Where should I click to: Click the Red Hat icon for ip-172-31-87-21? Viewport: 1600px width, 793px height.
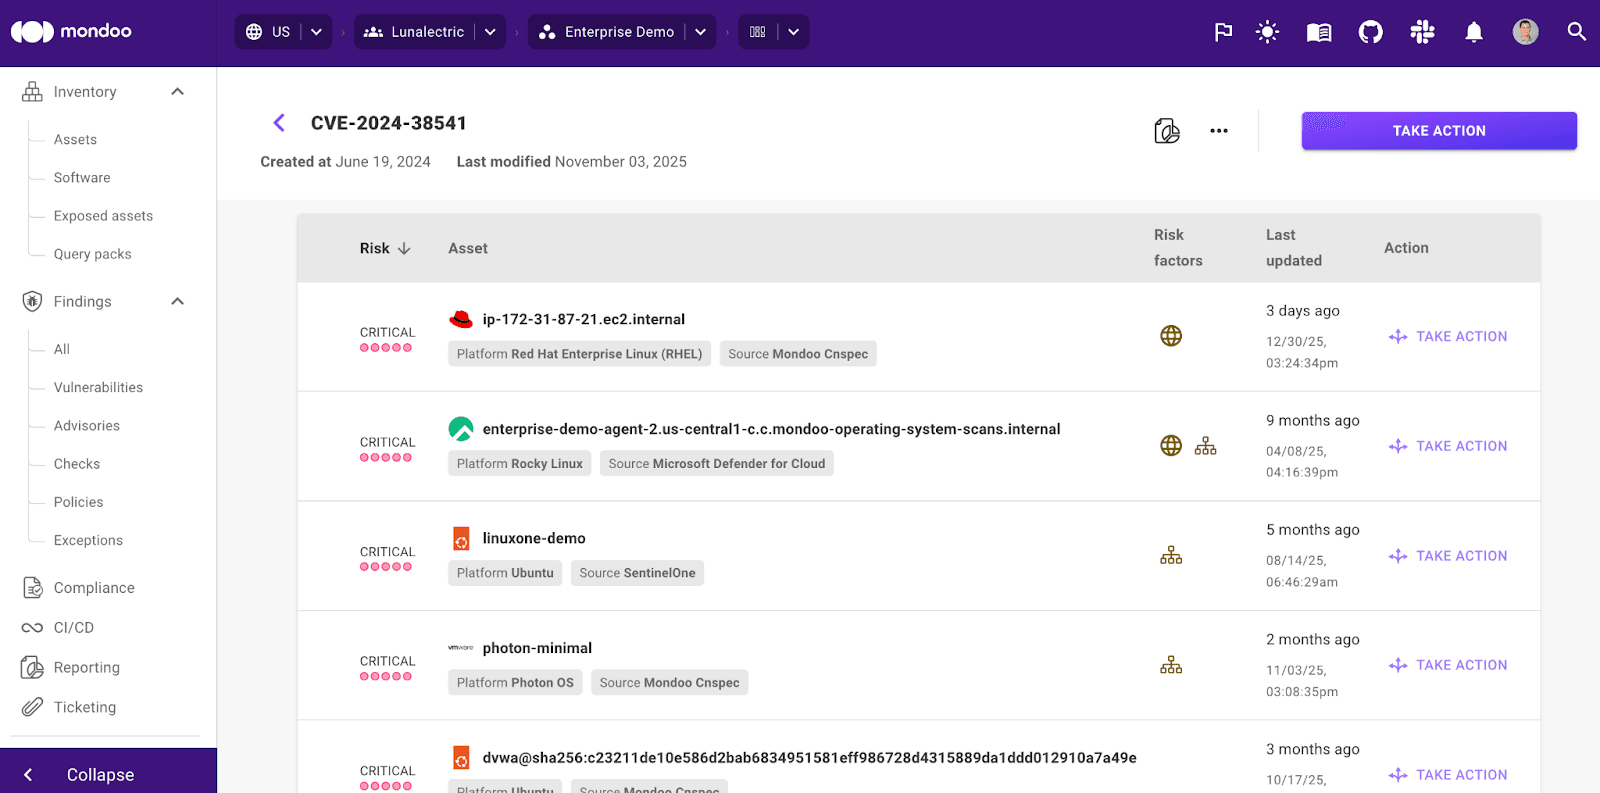point(461,319)
